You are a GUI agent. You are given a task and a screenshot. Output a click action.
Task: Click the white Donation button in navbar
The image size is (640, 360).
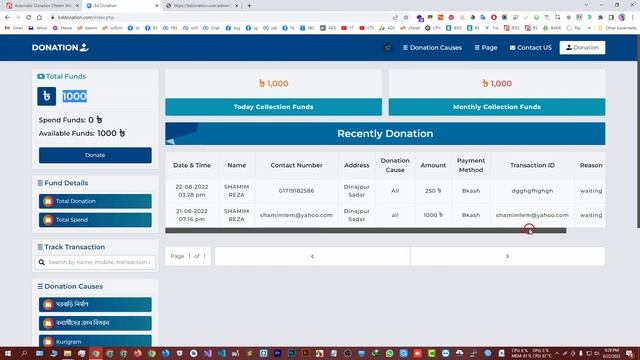582,48
